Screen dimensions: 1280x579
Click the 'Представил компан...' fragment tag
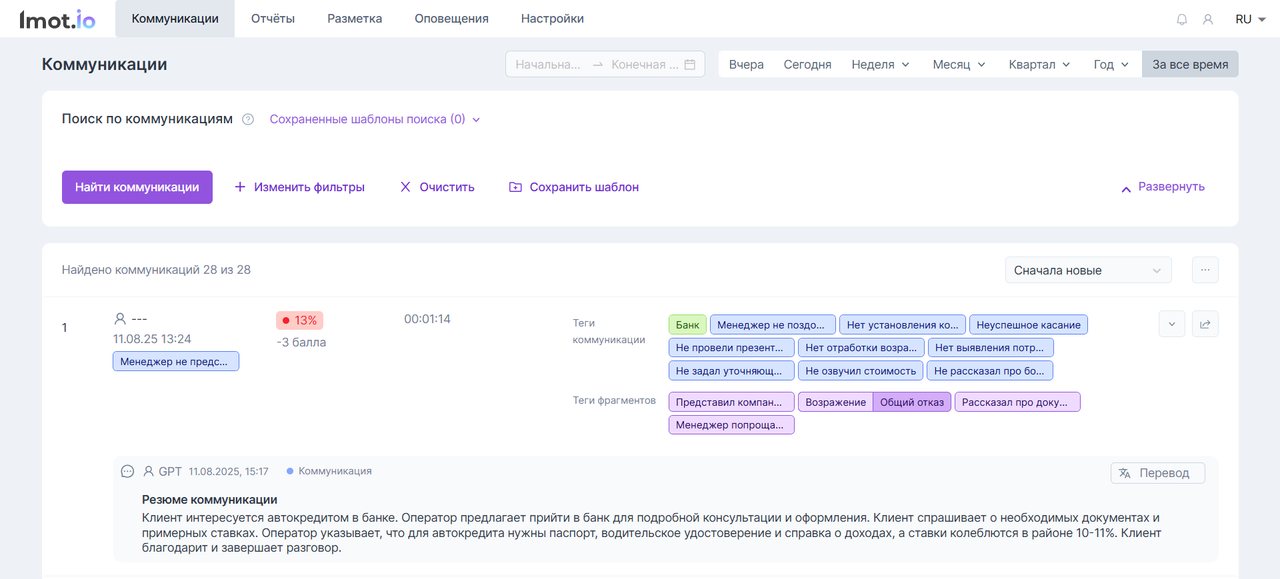pyautogui.click(x=732, y=402)
